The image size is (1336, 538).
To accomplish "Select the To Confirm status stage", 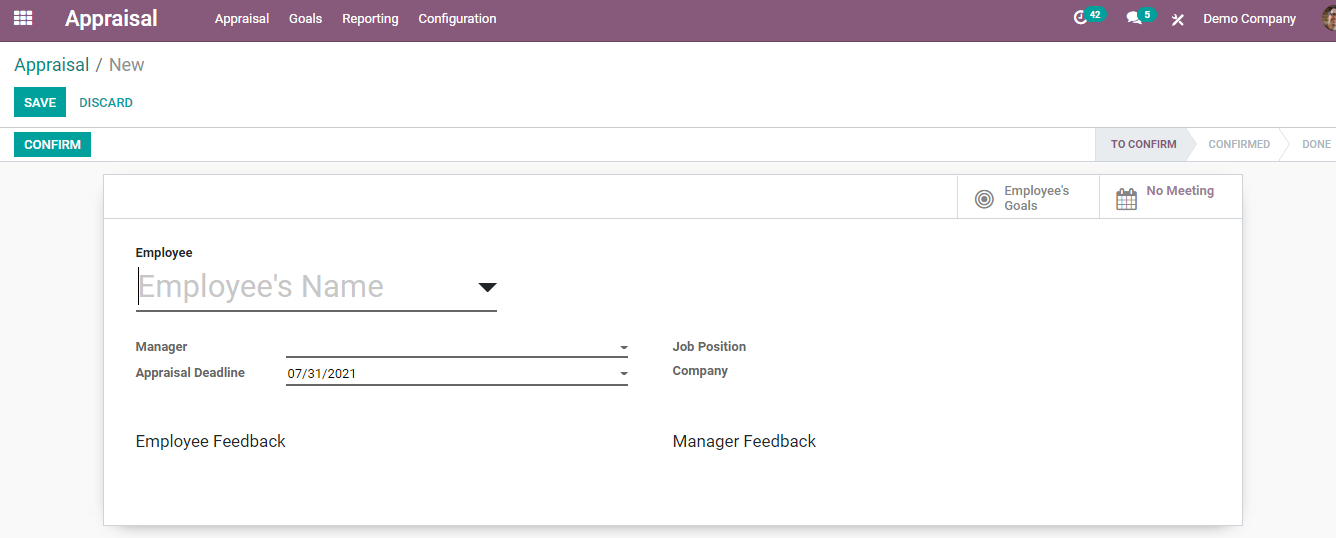I will 1143,144.
